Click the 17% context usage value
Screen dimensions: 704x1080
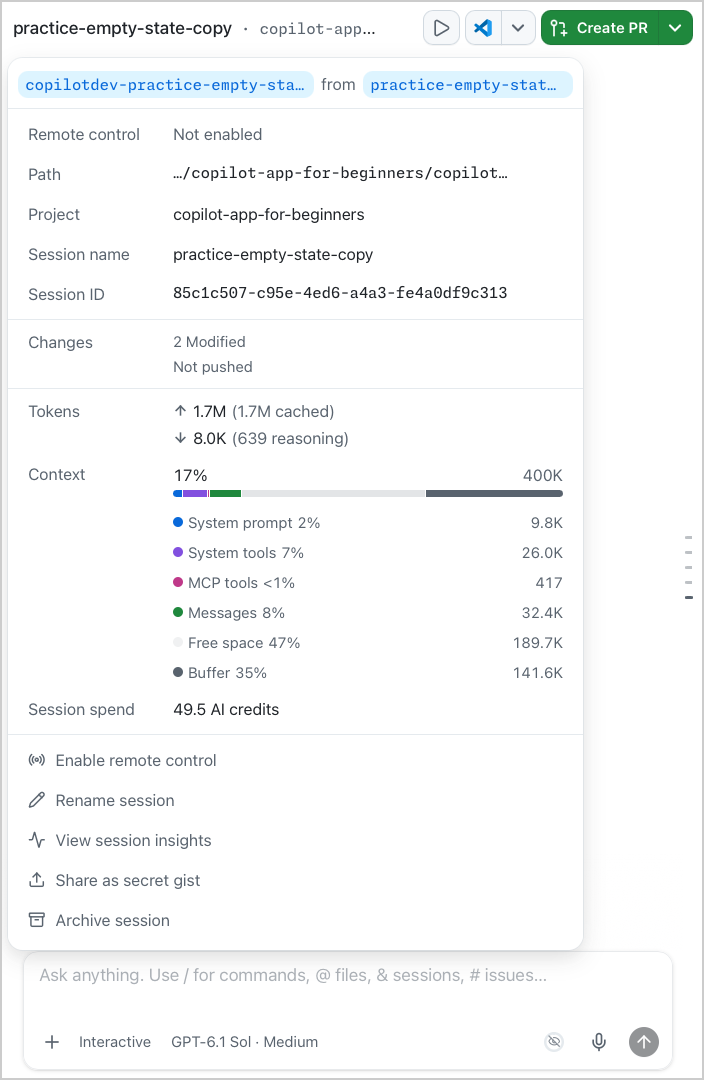190,475
